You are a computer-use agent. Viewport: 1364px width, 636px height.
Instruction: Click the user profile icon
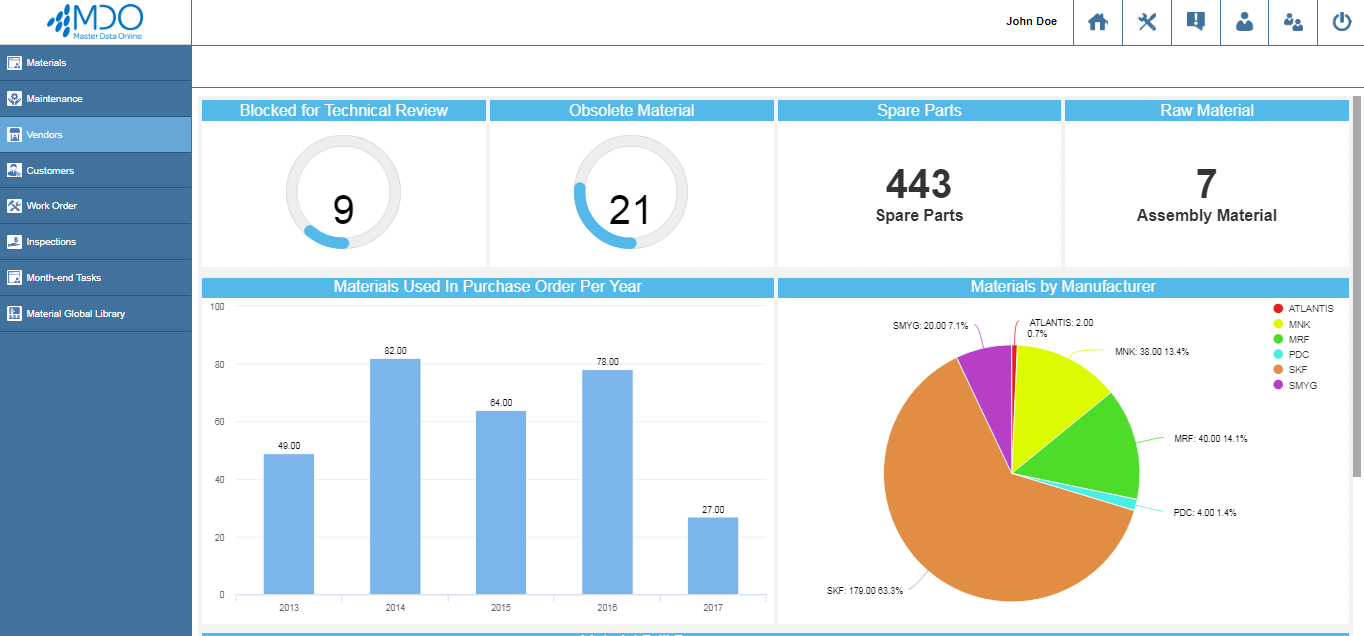click(x=1244, y=22)
